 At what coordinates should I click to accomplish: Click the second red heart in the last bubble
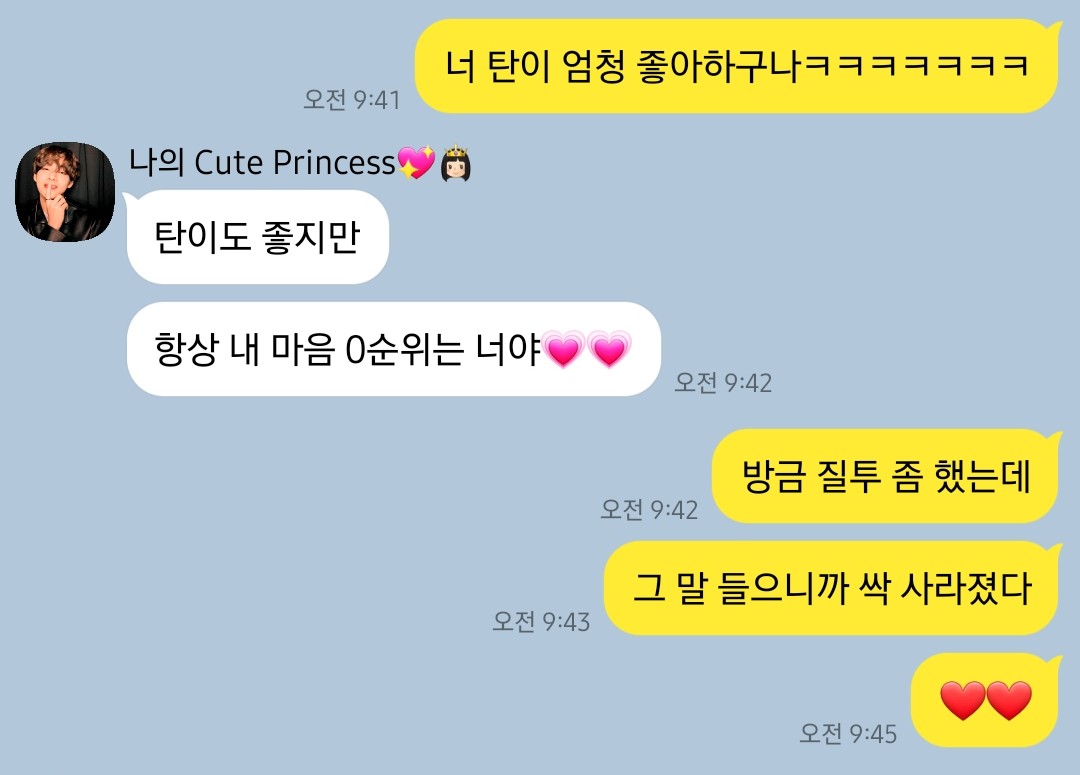point(1009,701)
